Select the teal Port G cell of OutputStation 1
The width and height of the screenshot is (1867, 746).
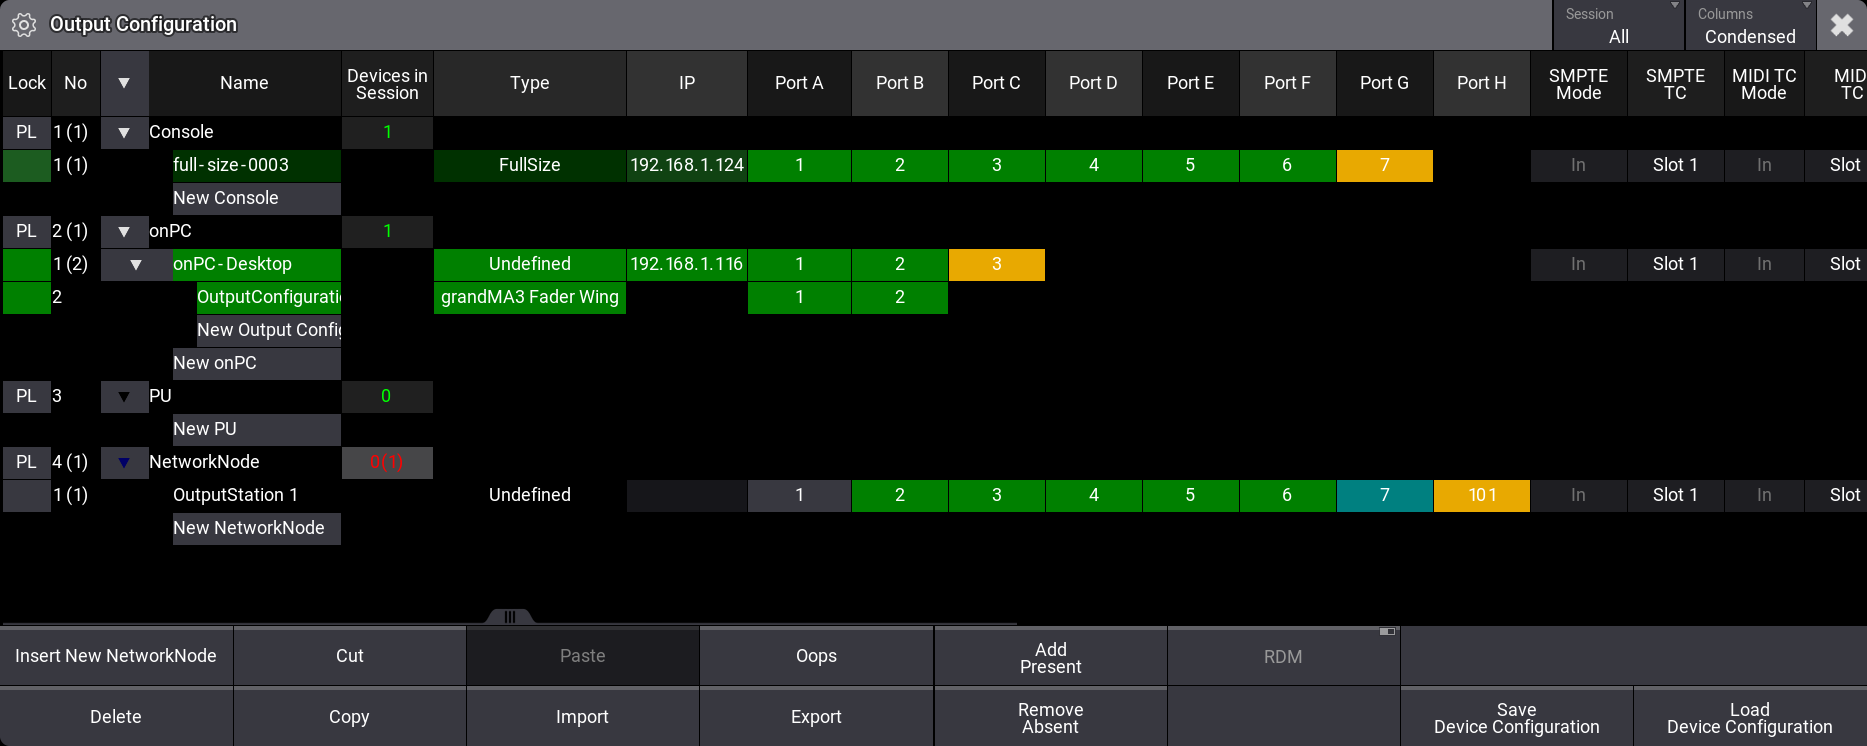pyautogui.click(x=1384, y=495)
